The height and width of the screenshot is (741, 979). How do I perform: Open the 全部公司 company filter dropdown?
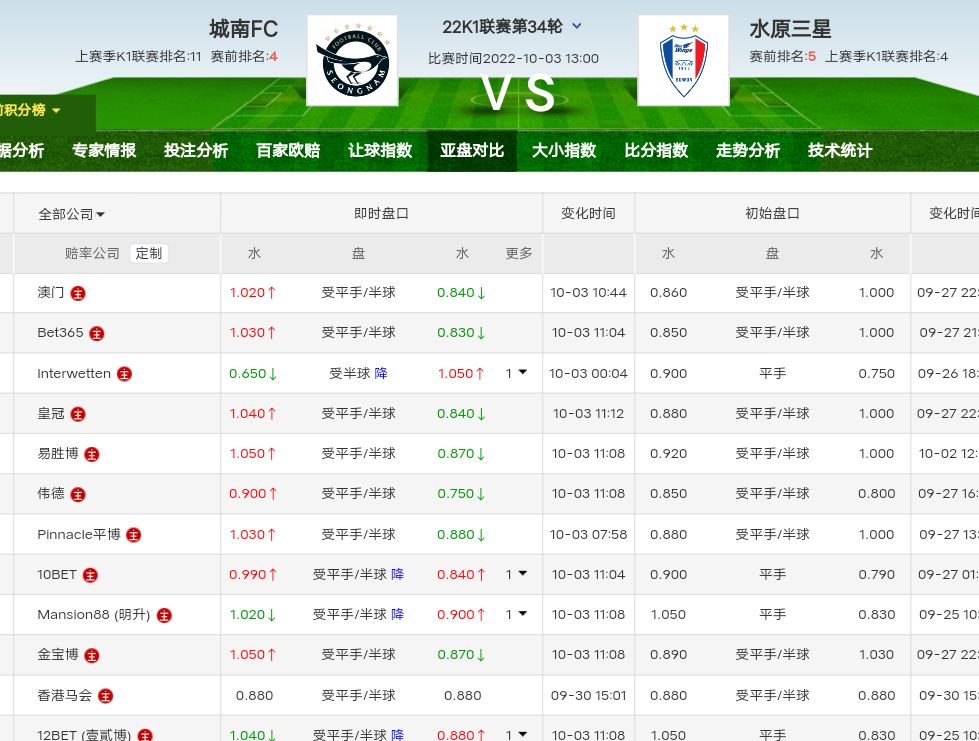coord(71,214)
